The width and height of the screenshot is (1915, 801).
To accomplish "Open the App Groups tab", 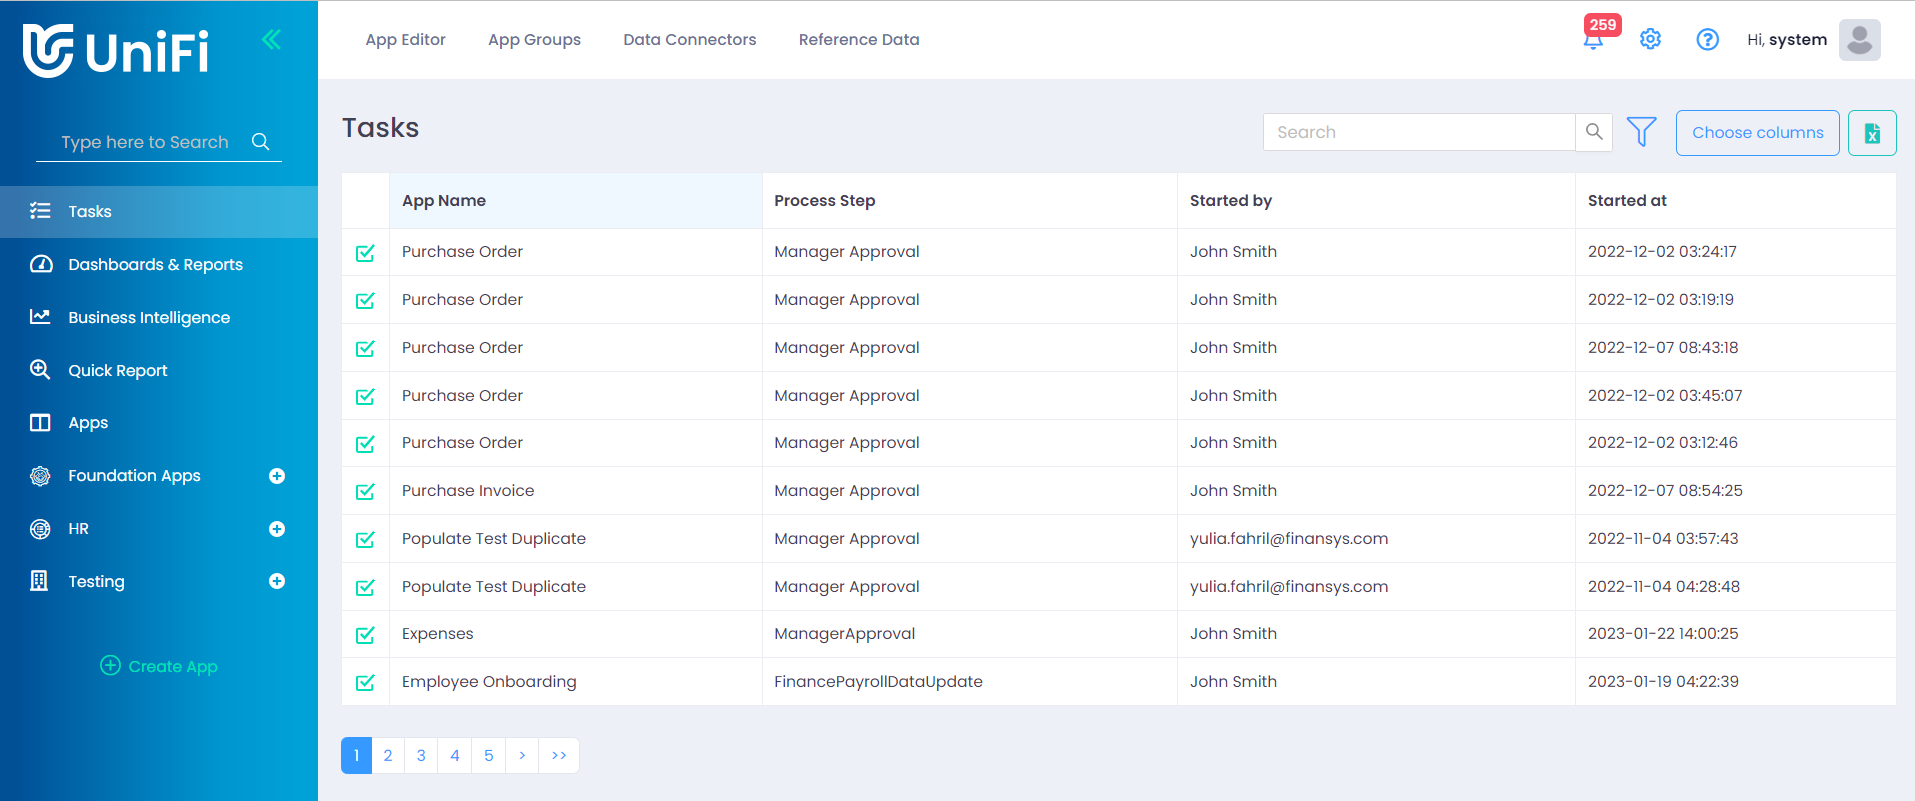I will (534, 40).
